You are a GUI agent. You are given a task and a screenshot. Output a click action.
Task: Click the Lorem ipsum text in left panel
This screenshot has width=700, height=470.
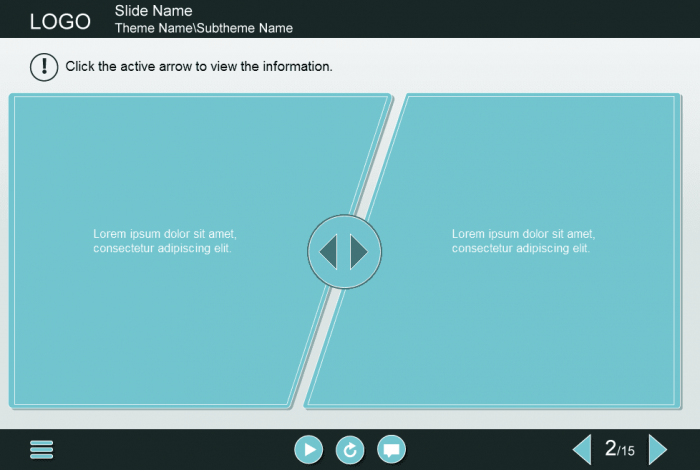pos(164,241)
